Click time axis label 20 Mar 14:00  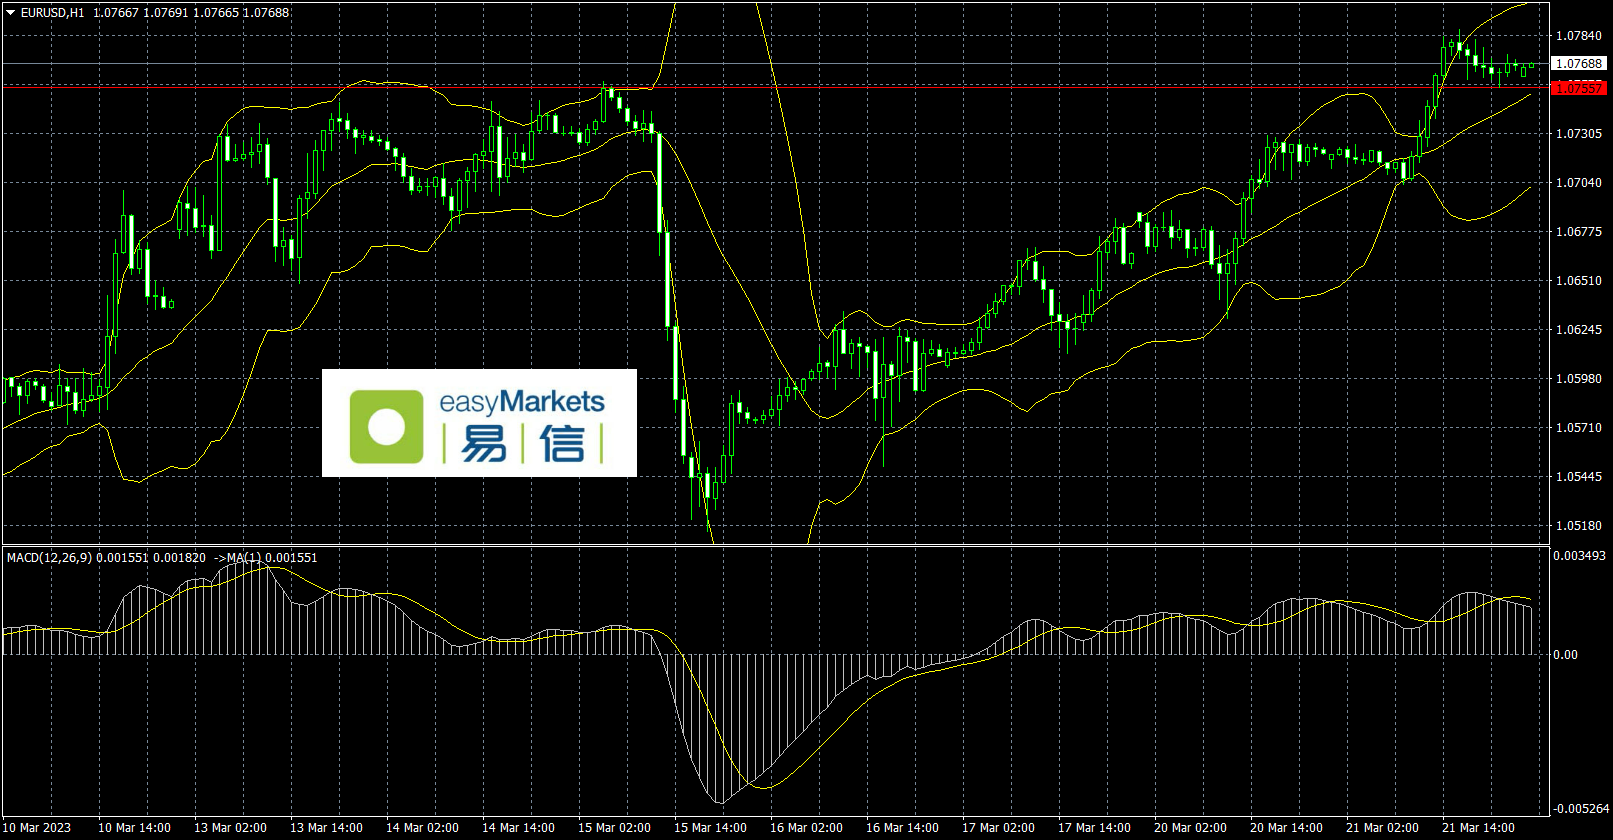point(1286,828)
